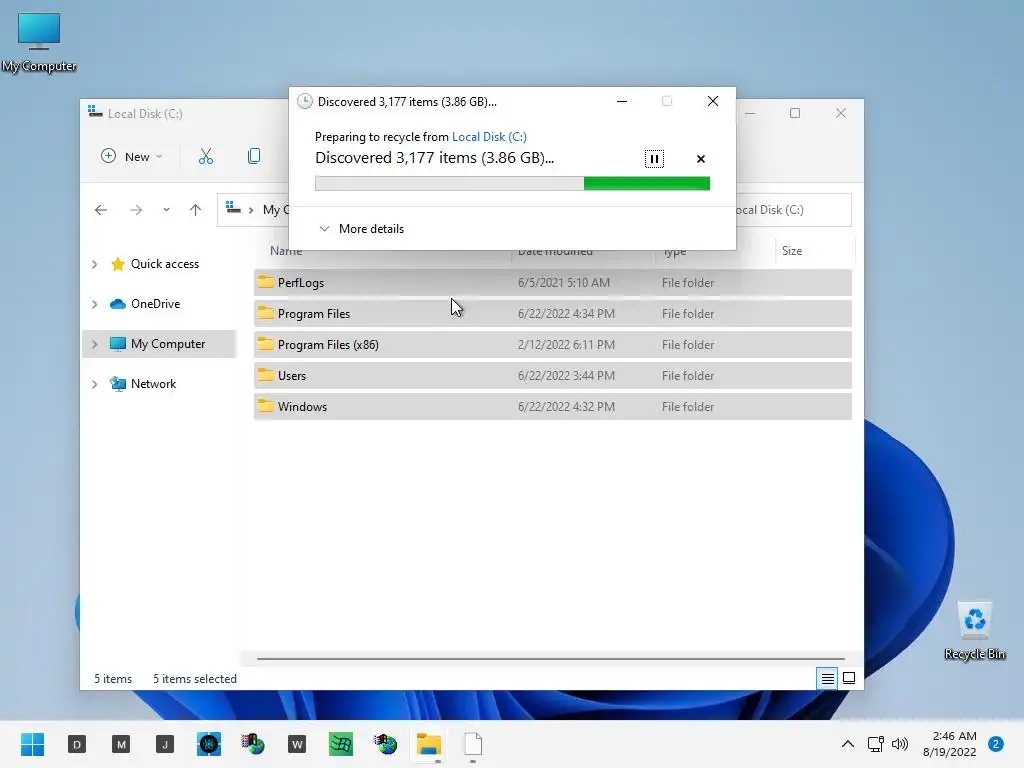
Task: Click the recycle progress bar
Action: pos(512,184)
